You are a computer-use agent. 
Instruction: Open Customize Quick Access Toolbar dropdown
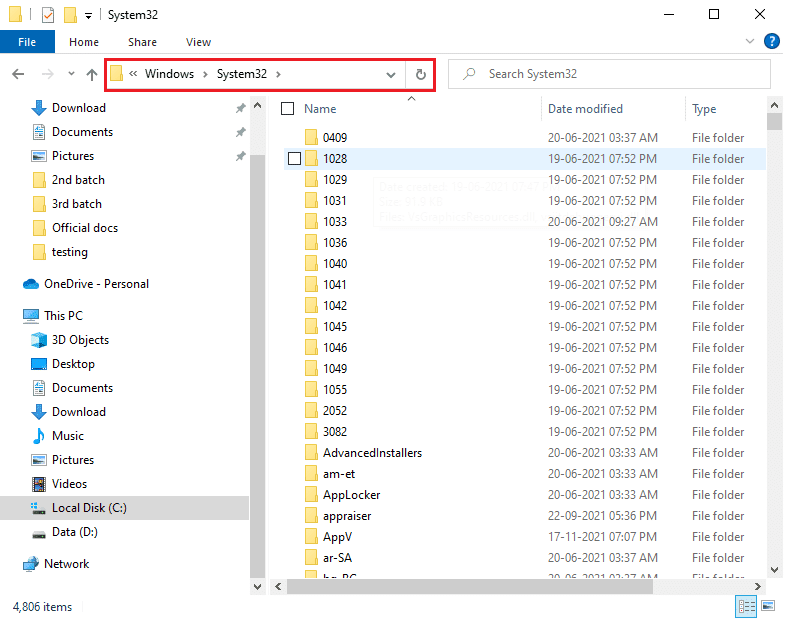coord(88,16)
